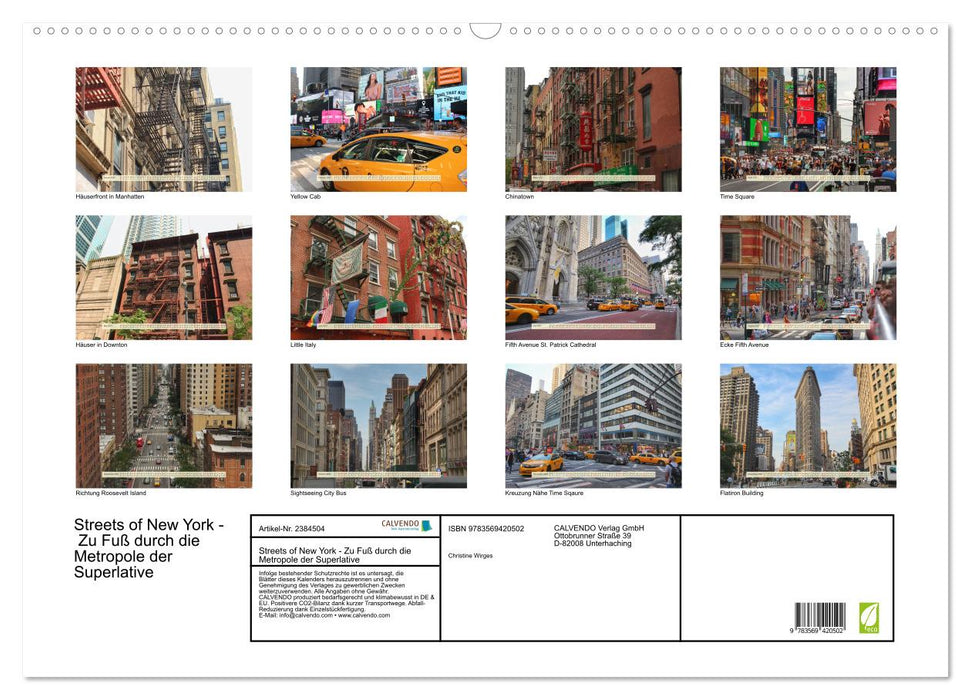Click the 'Chinatown' caption text
Image resolution: width=971 pixels, height=700 pixels.
pos(520,196)
